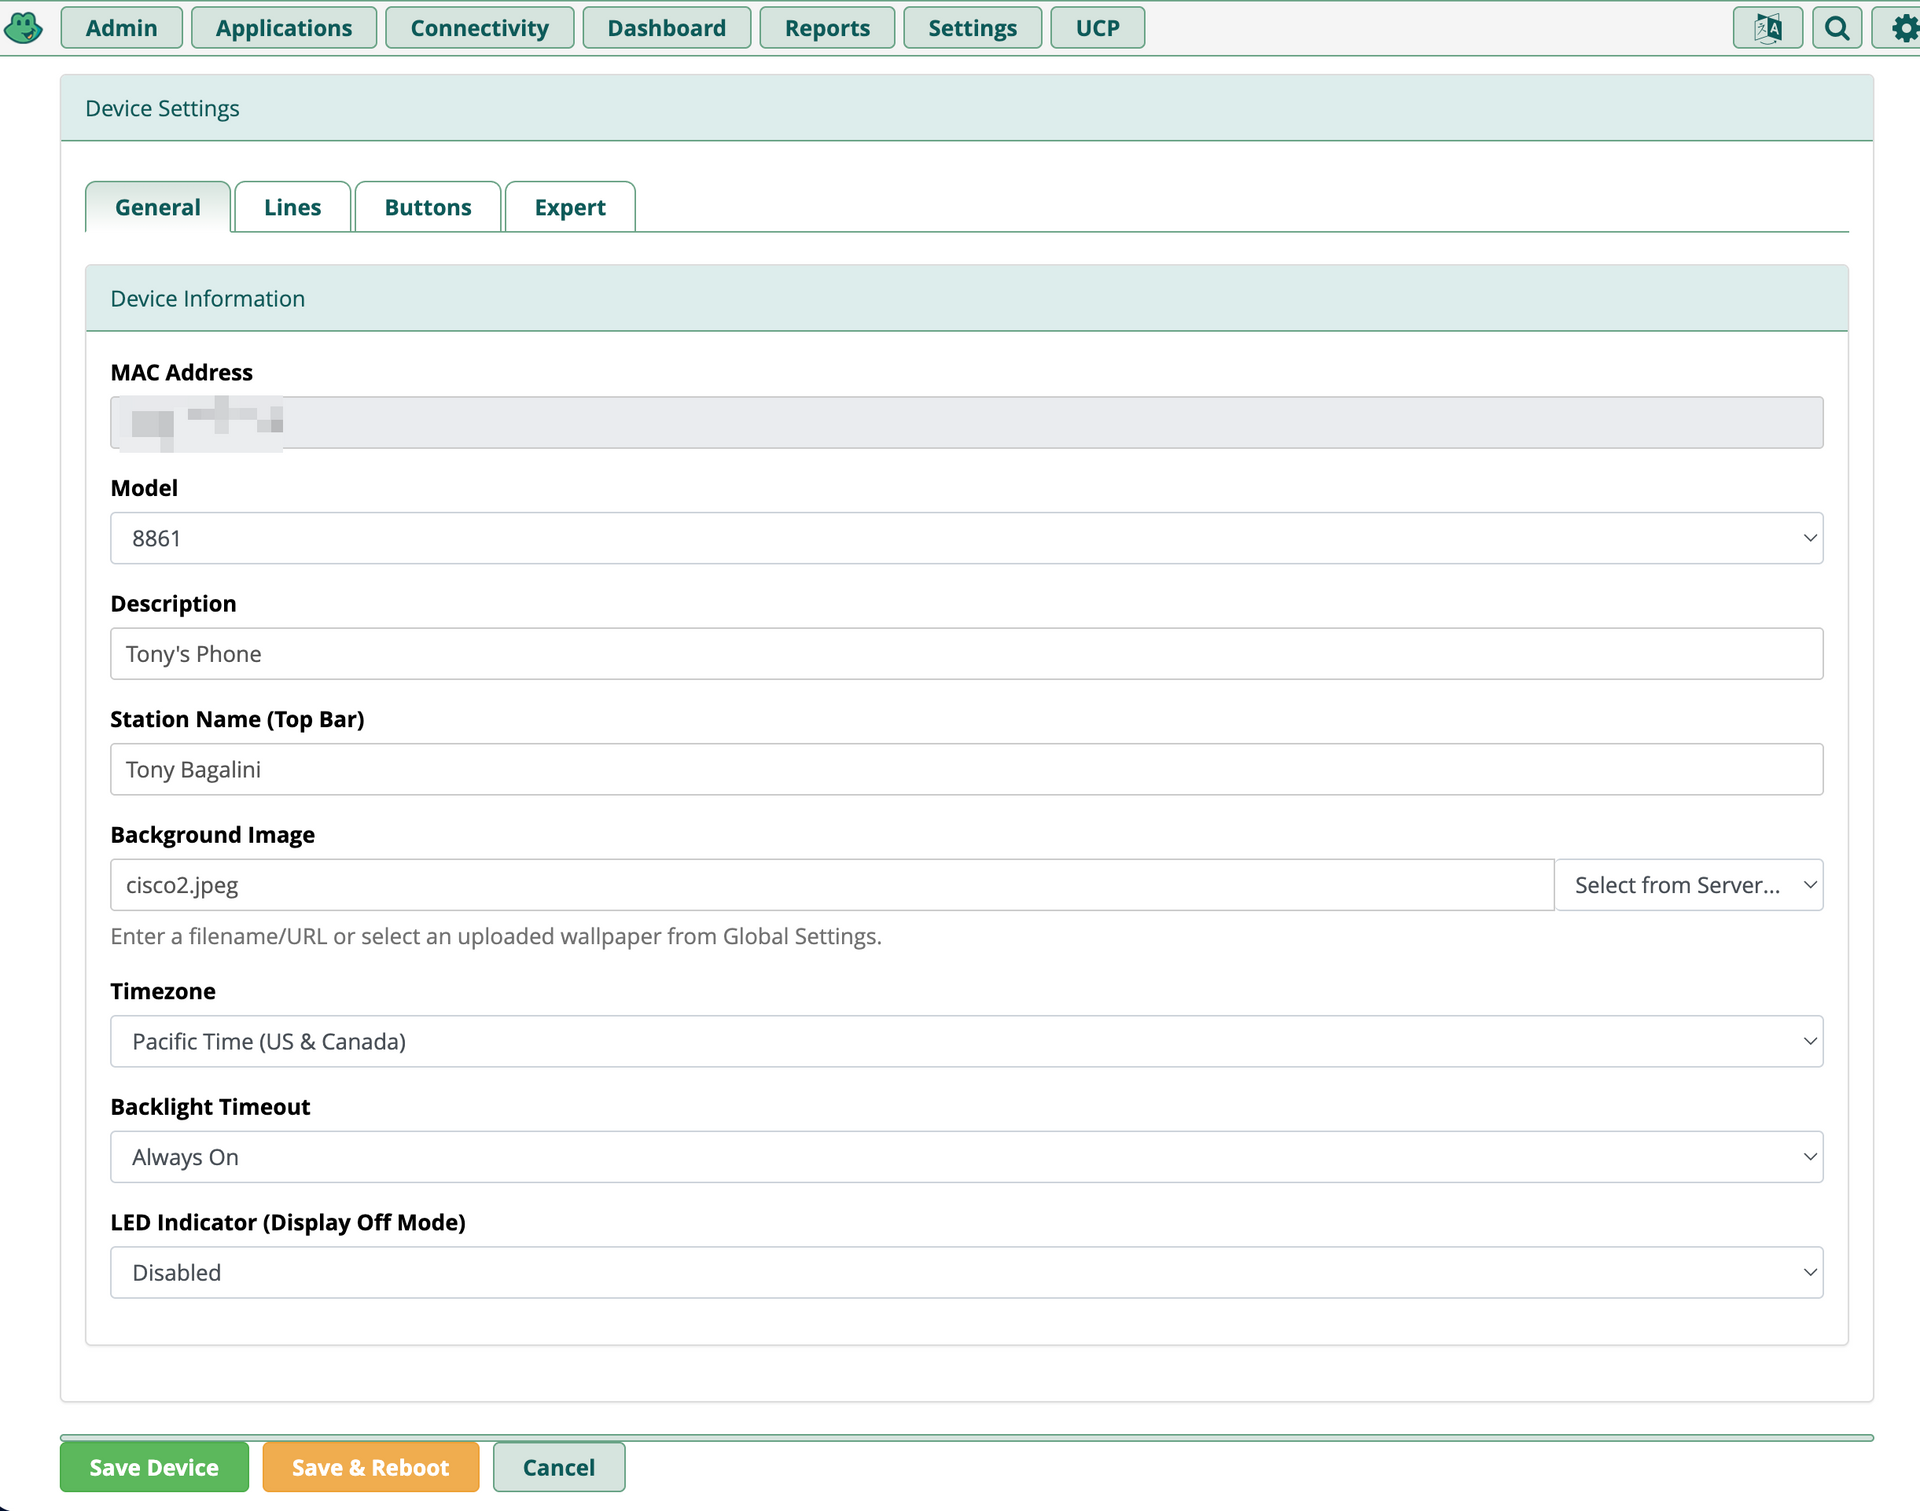The image size is (1920, 1511).
Task: Click the Description input field
Action: tap(966, 654)
